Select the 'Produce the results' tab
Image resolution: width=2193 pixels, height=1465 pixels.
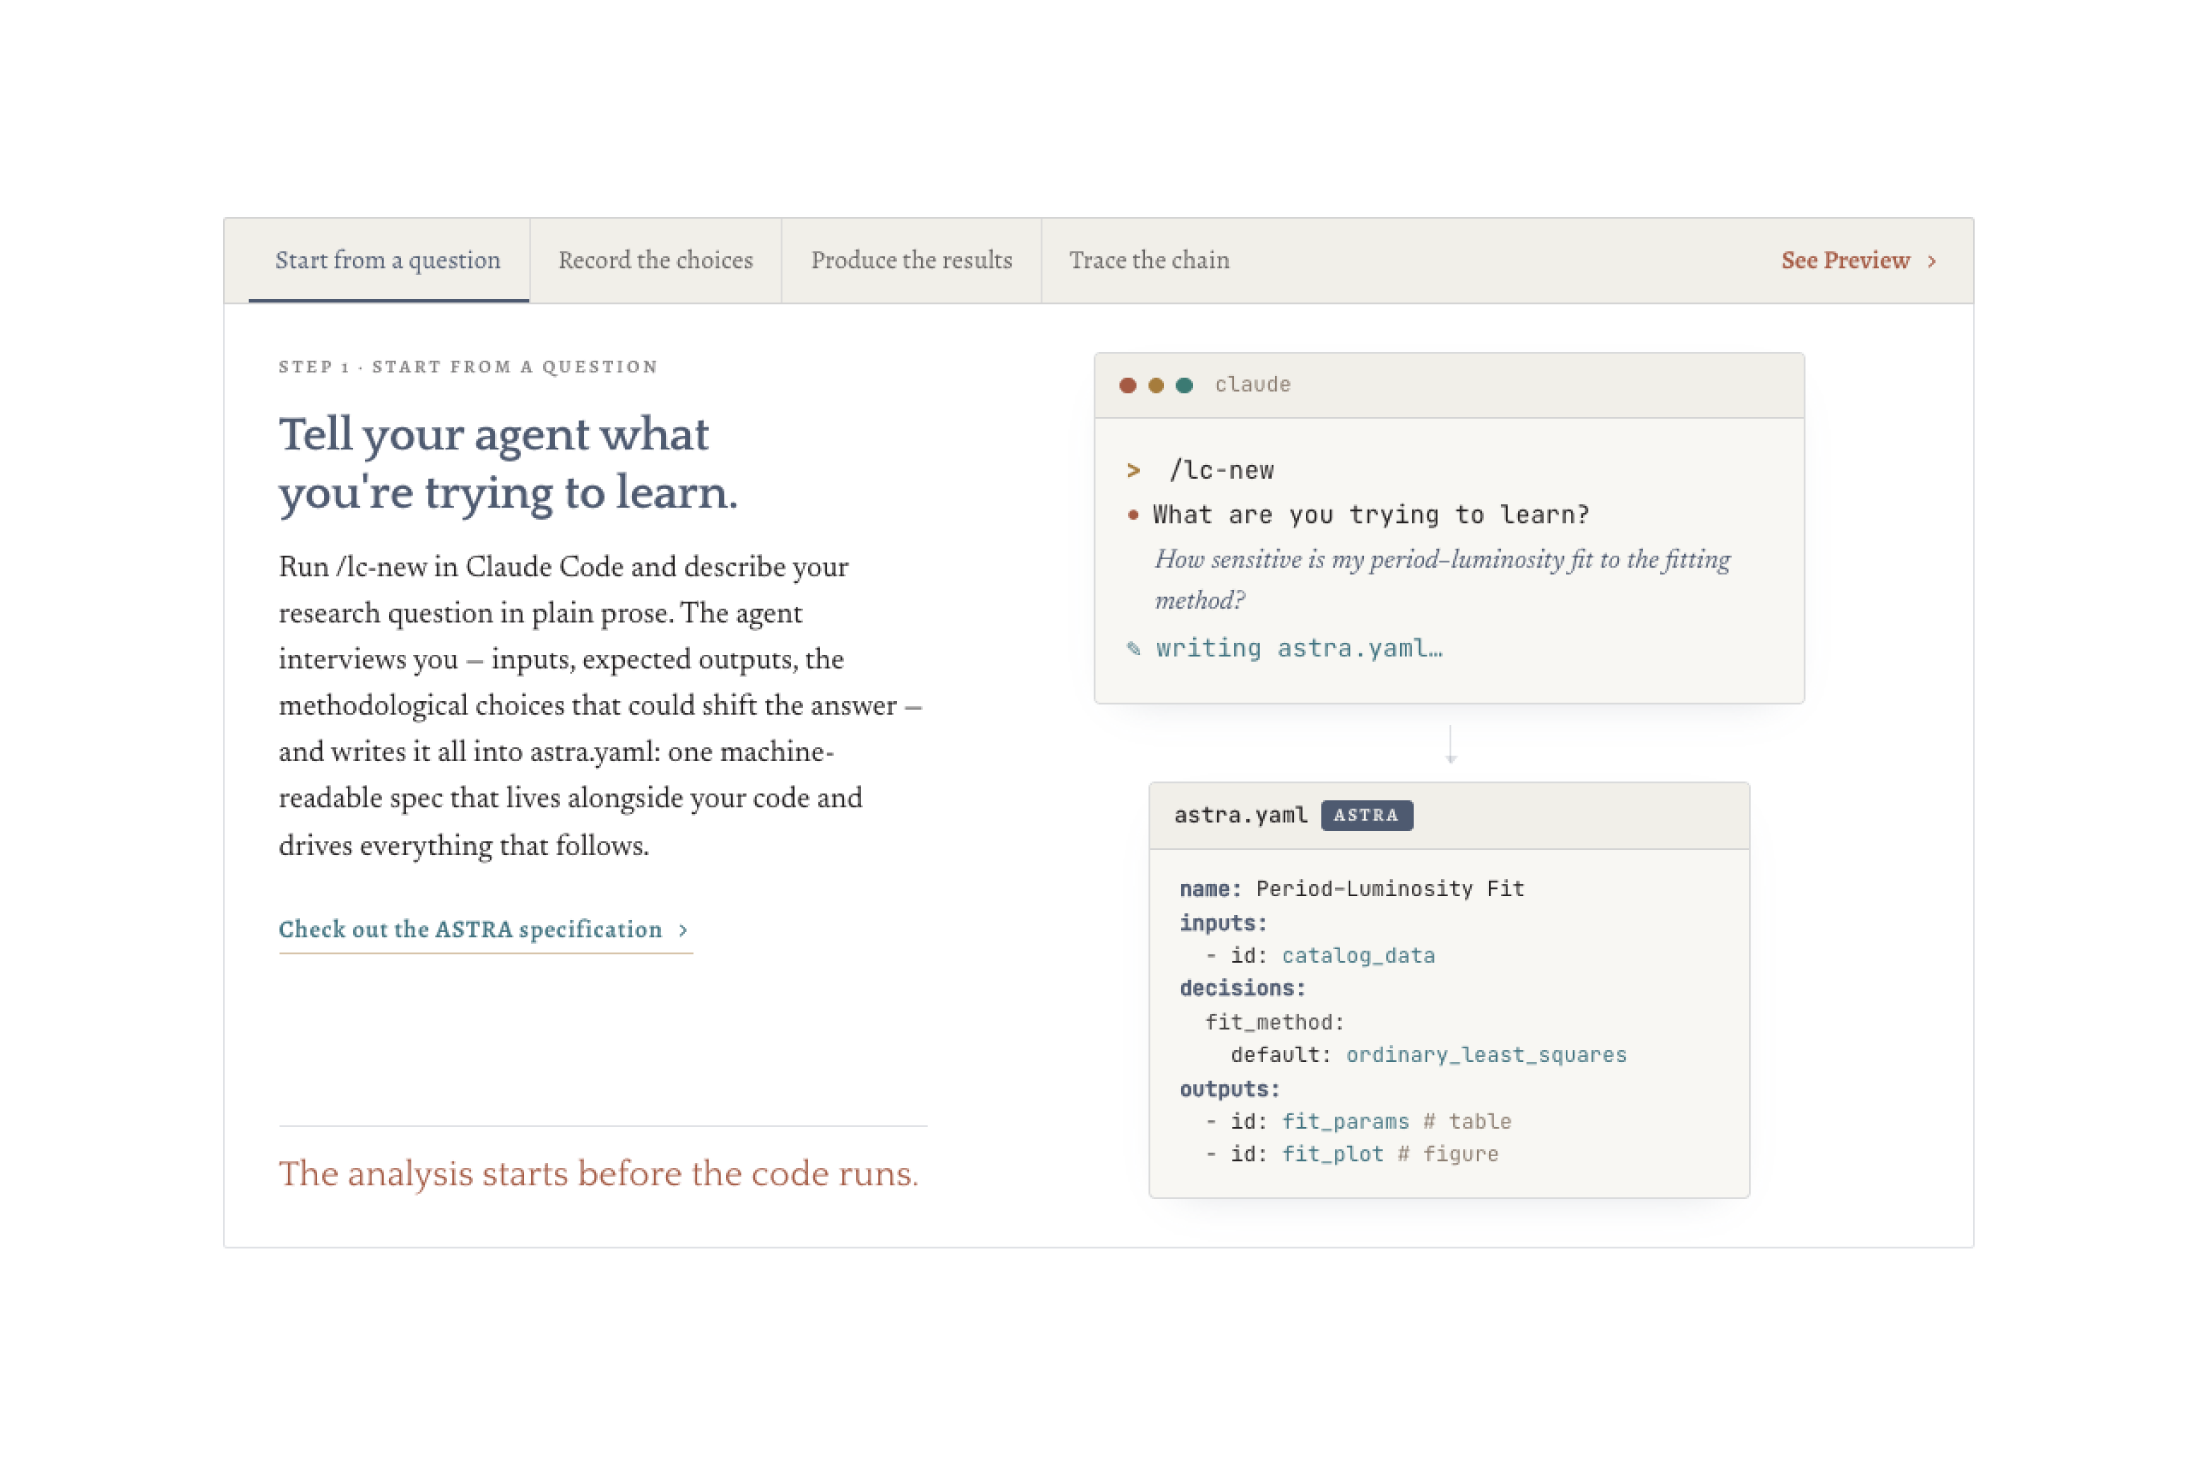911,260
